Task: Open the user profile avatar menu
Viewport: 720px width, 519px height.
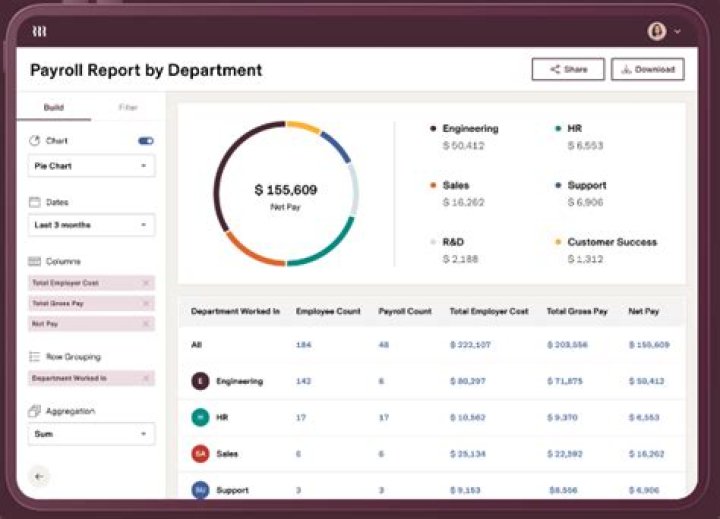Action: tap(657, 31)
